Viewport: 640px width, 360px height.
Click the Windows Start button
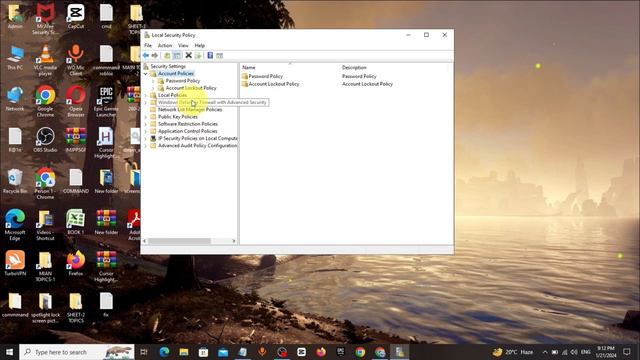9,352
